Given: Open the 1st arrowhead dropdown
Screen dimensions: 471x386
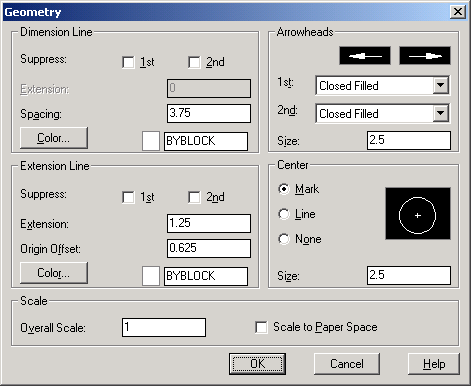Looking at the screenshot, I should click(x=441, y=85).
